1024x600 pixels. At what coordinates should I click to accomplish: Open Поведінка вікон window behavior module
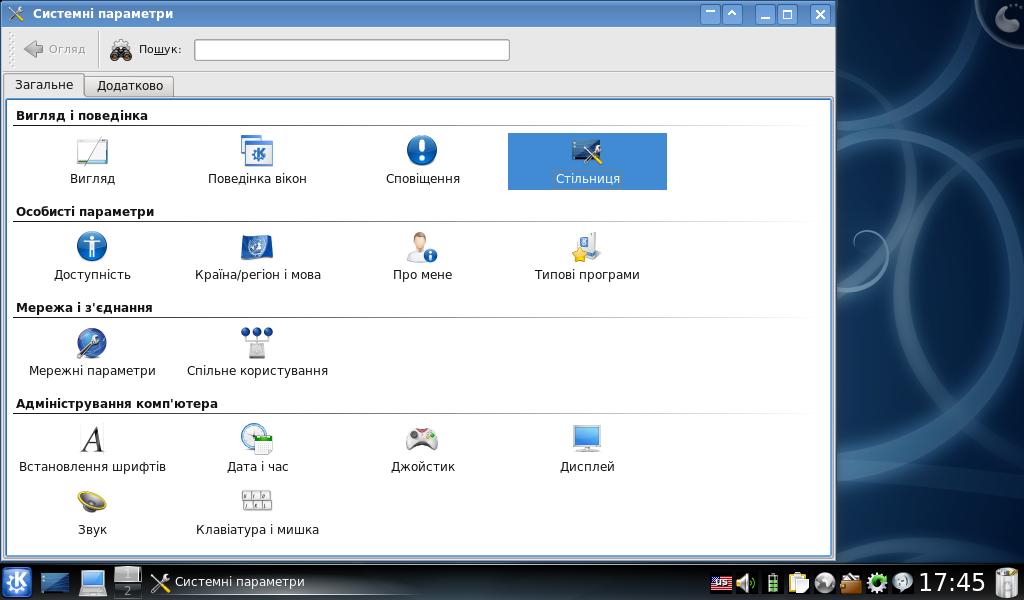pyautogui.click(x=257, y=161)
